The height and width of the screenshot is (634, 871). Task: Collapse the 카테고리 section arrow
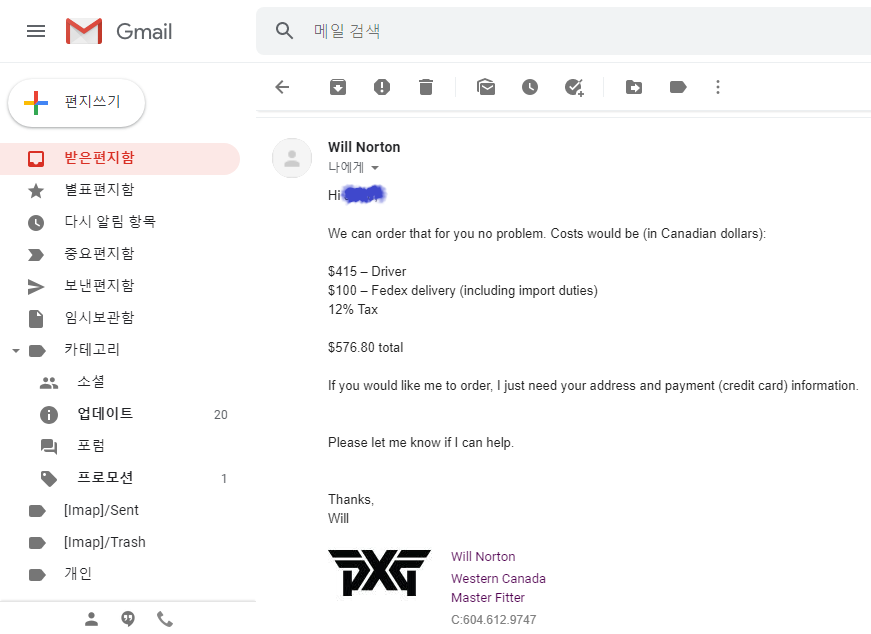16,351
